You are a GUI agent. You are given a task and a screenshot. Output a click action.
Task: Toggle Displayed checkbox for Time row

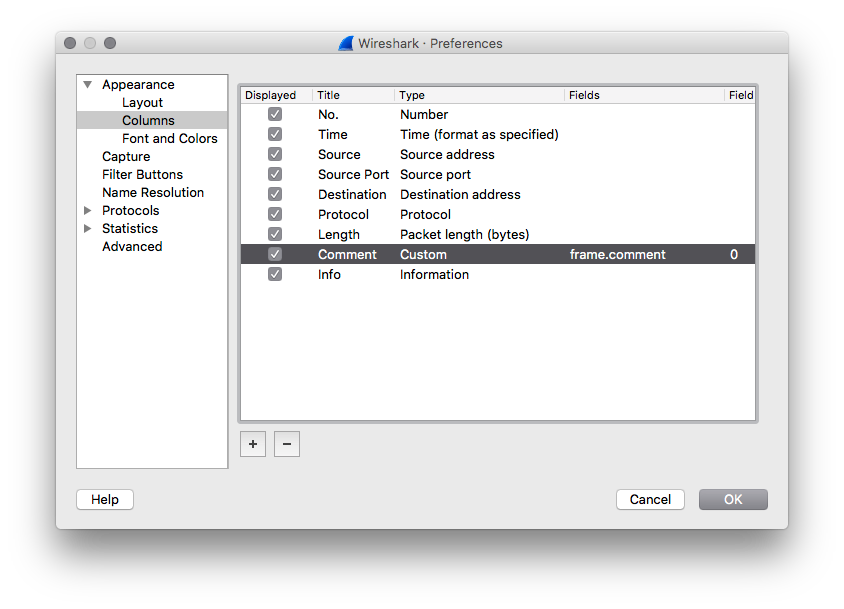(275, 134)
